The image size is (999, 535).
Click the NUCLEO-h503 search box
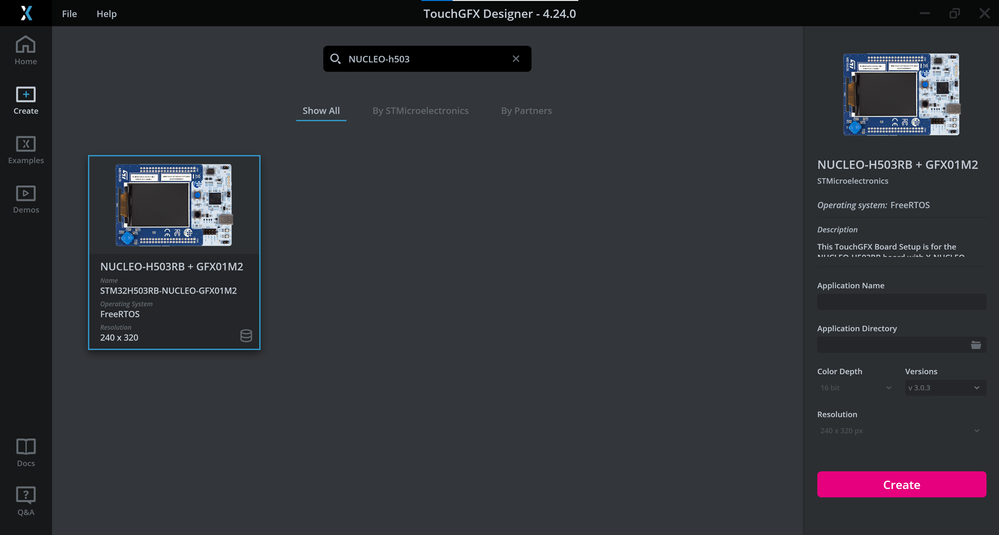(427, 59)
